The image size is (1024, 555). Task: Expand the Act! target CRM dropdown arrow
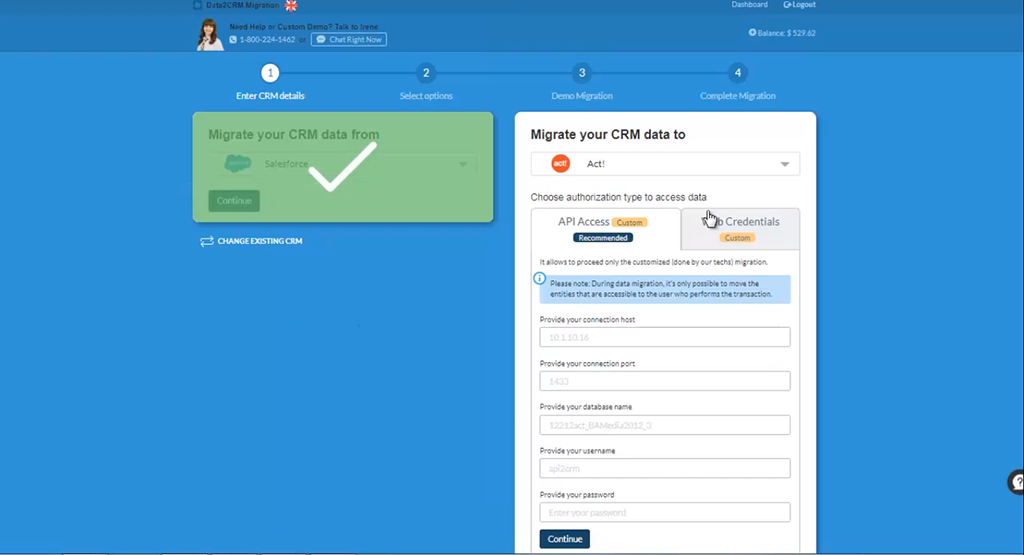click(785, 165)
